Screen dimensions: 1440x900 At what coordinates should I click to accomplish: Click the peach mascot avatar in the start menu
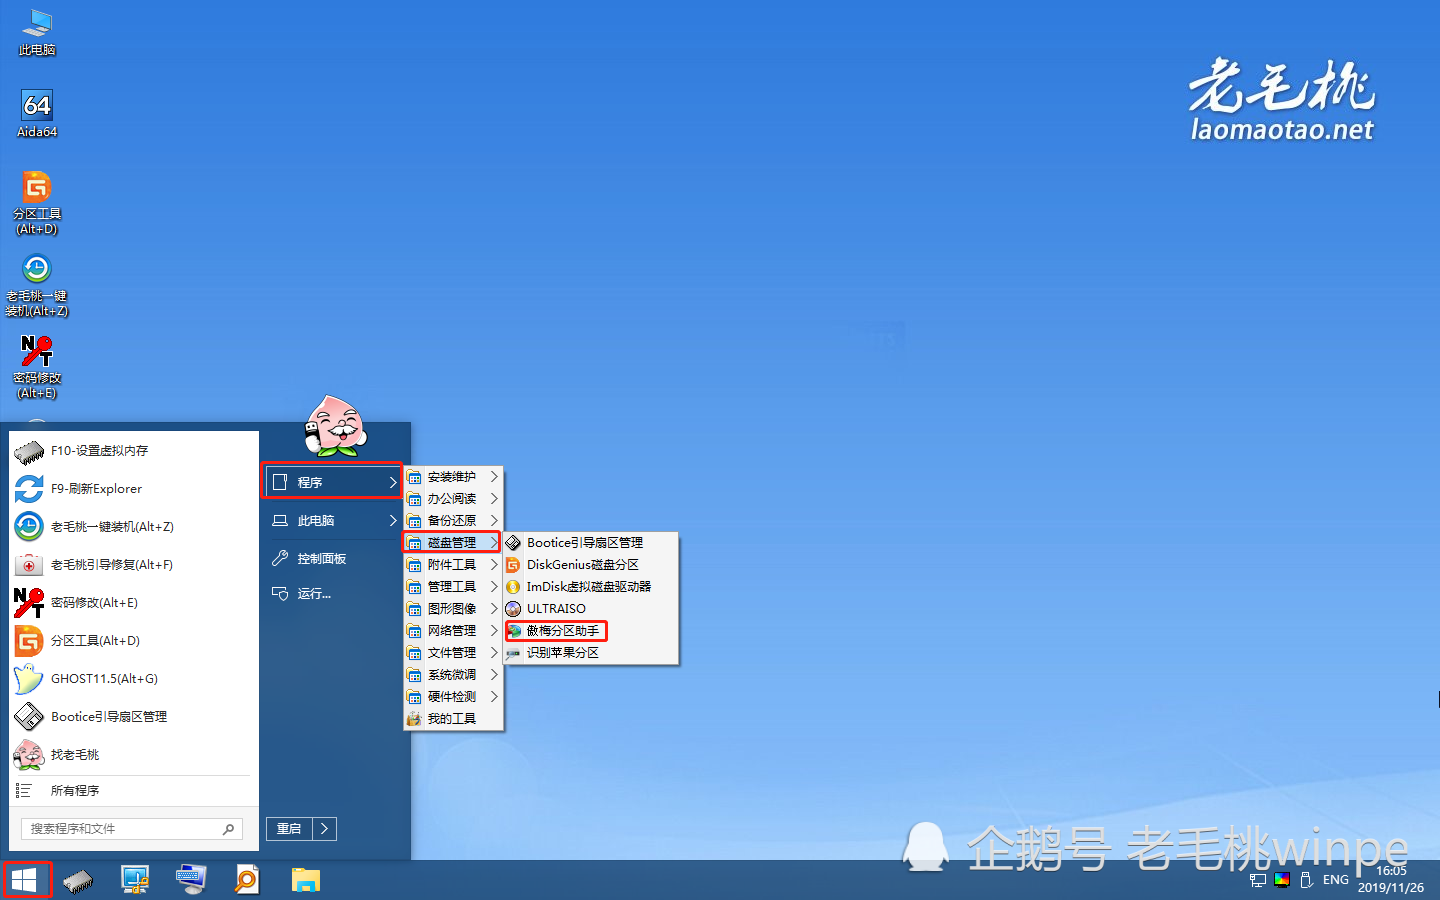335,425
